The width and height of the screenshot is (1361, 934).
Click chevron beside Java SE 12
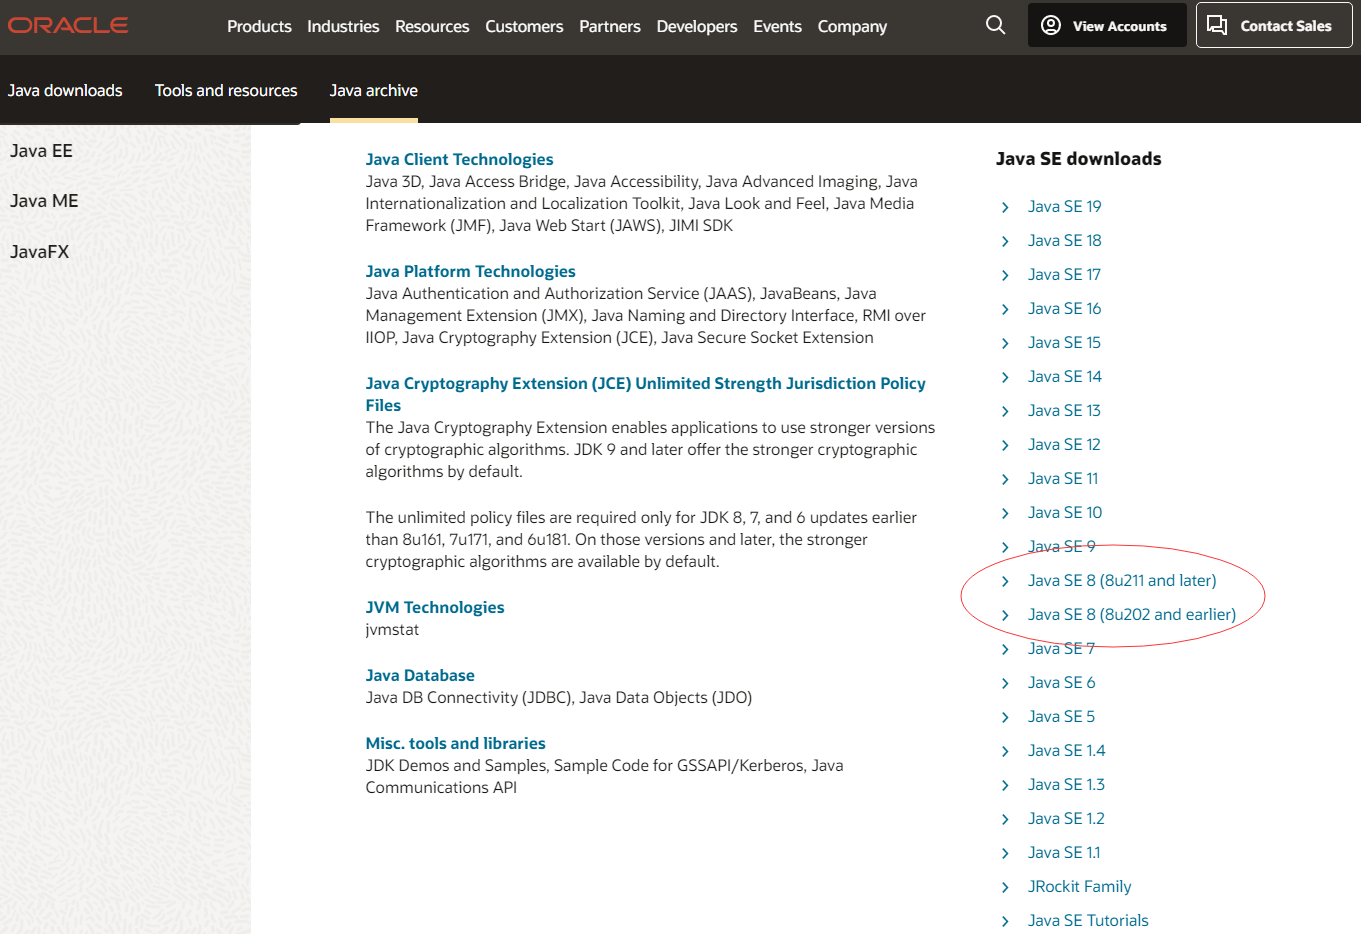[1005, 445]
